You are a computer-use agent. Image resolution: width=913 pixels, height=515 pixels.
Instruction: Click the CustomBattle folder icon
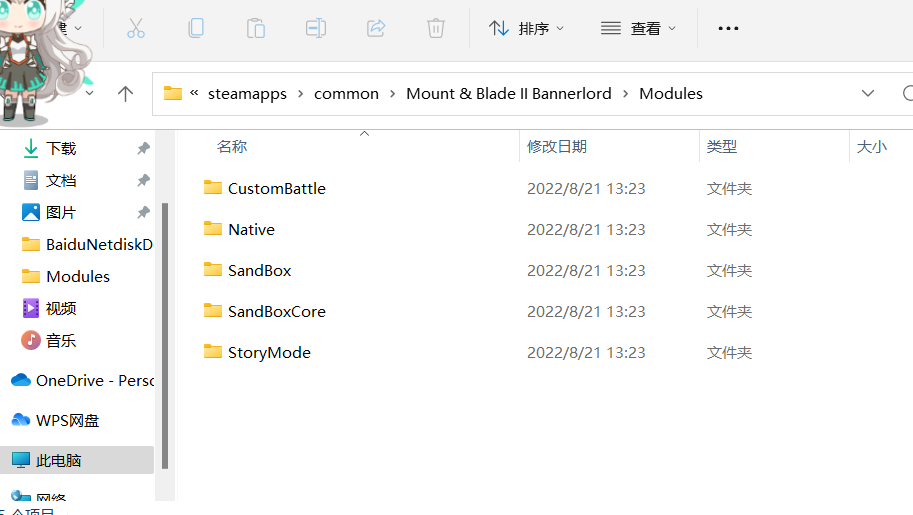tap(213, 188)
